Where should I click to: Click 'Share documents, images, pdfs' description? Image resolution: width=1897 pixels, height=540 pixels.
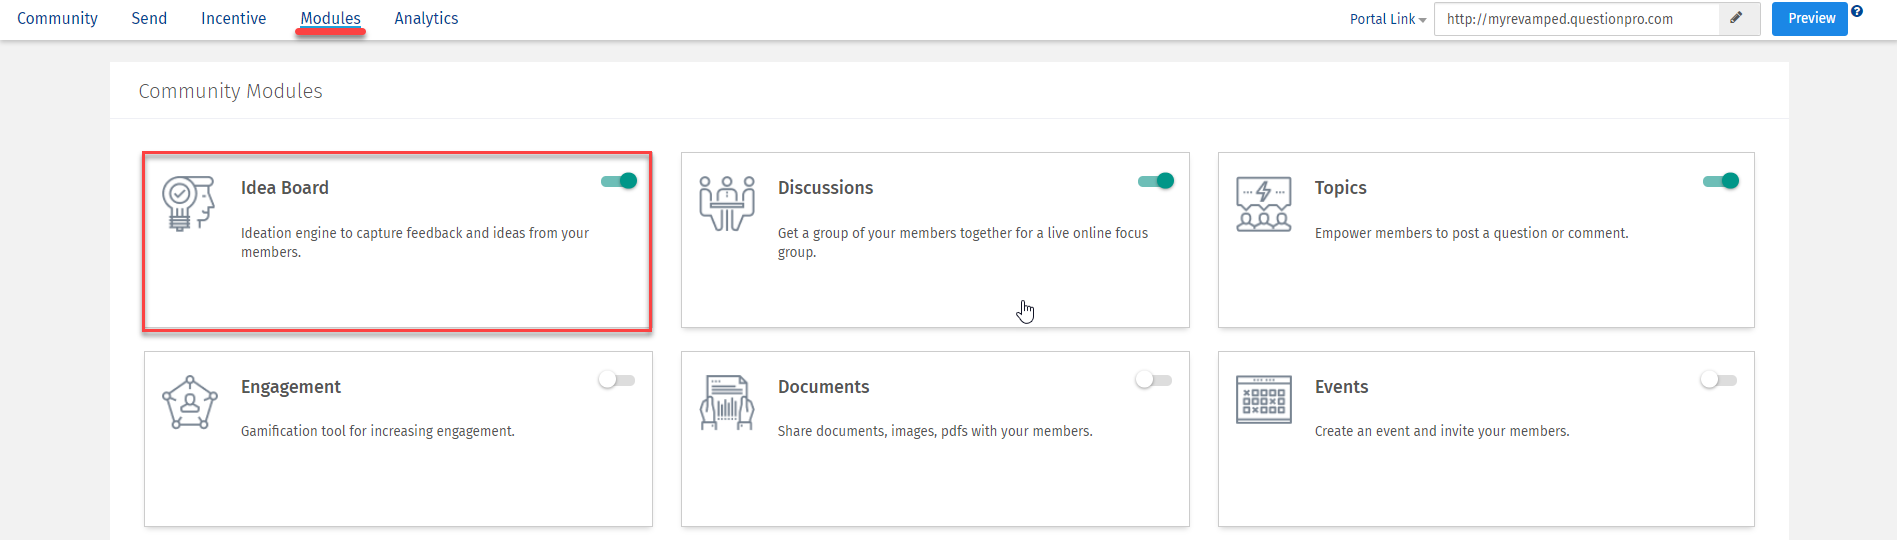[935, 431]
